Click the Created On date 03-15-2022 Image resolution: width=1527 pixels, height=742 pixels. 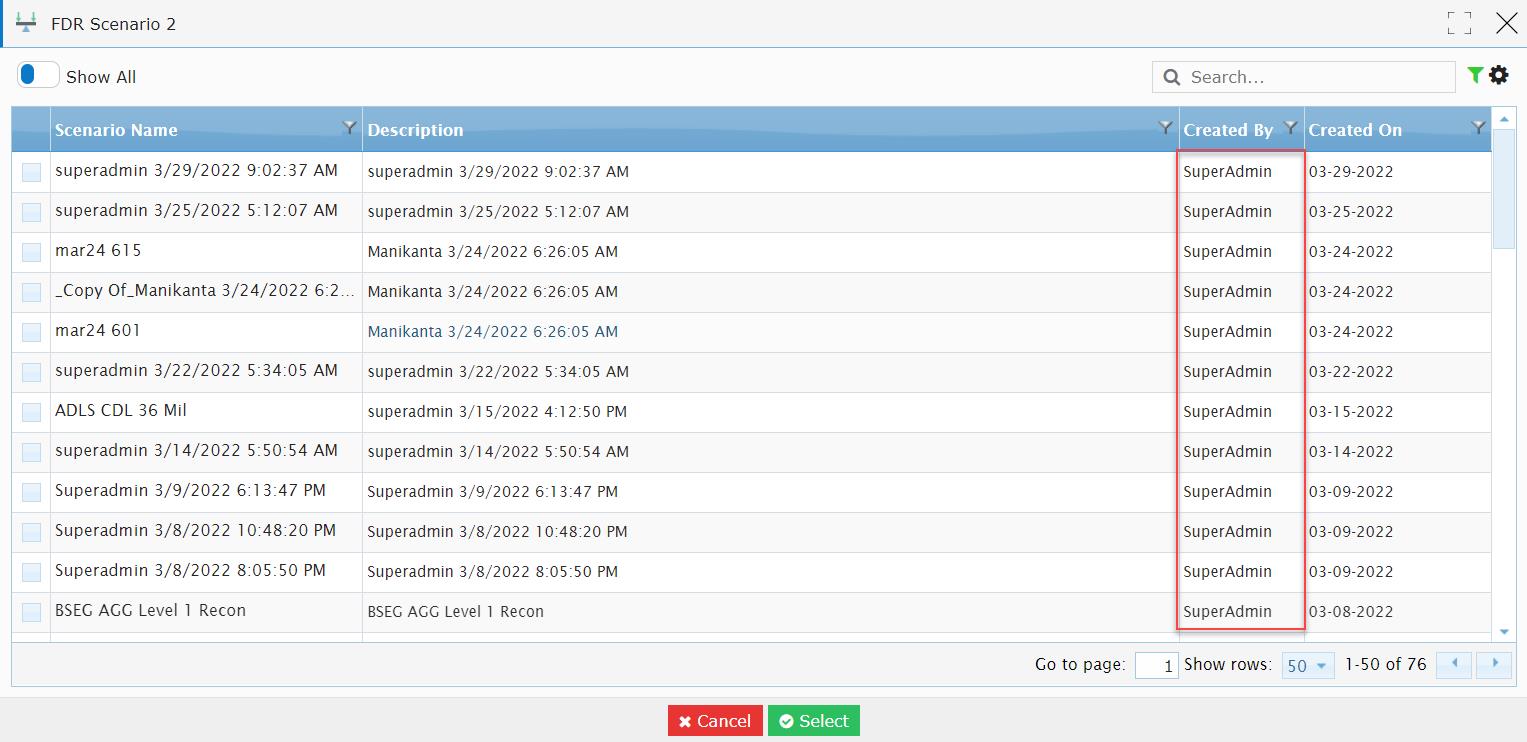click(x=1351, y=411)
